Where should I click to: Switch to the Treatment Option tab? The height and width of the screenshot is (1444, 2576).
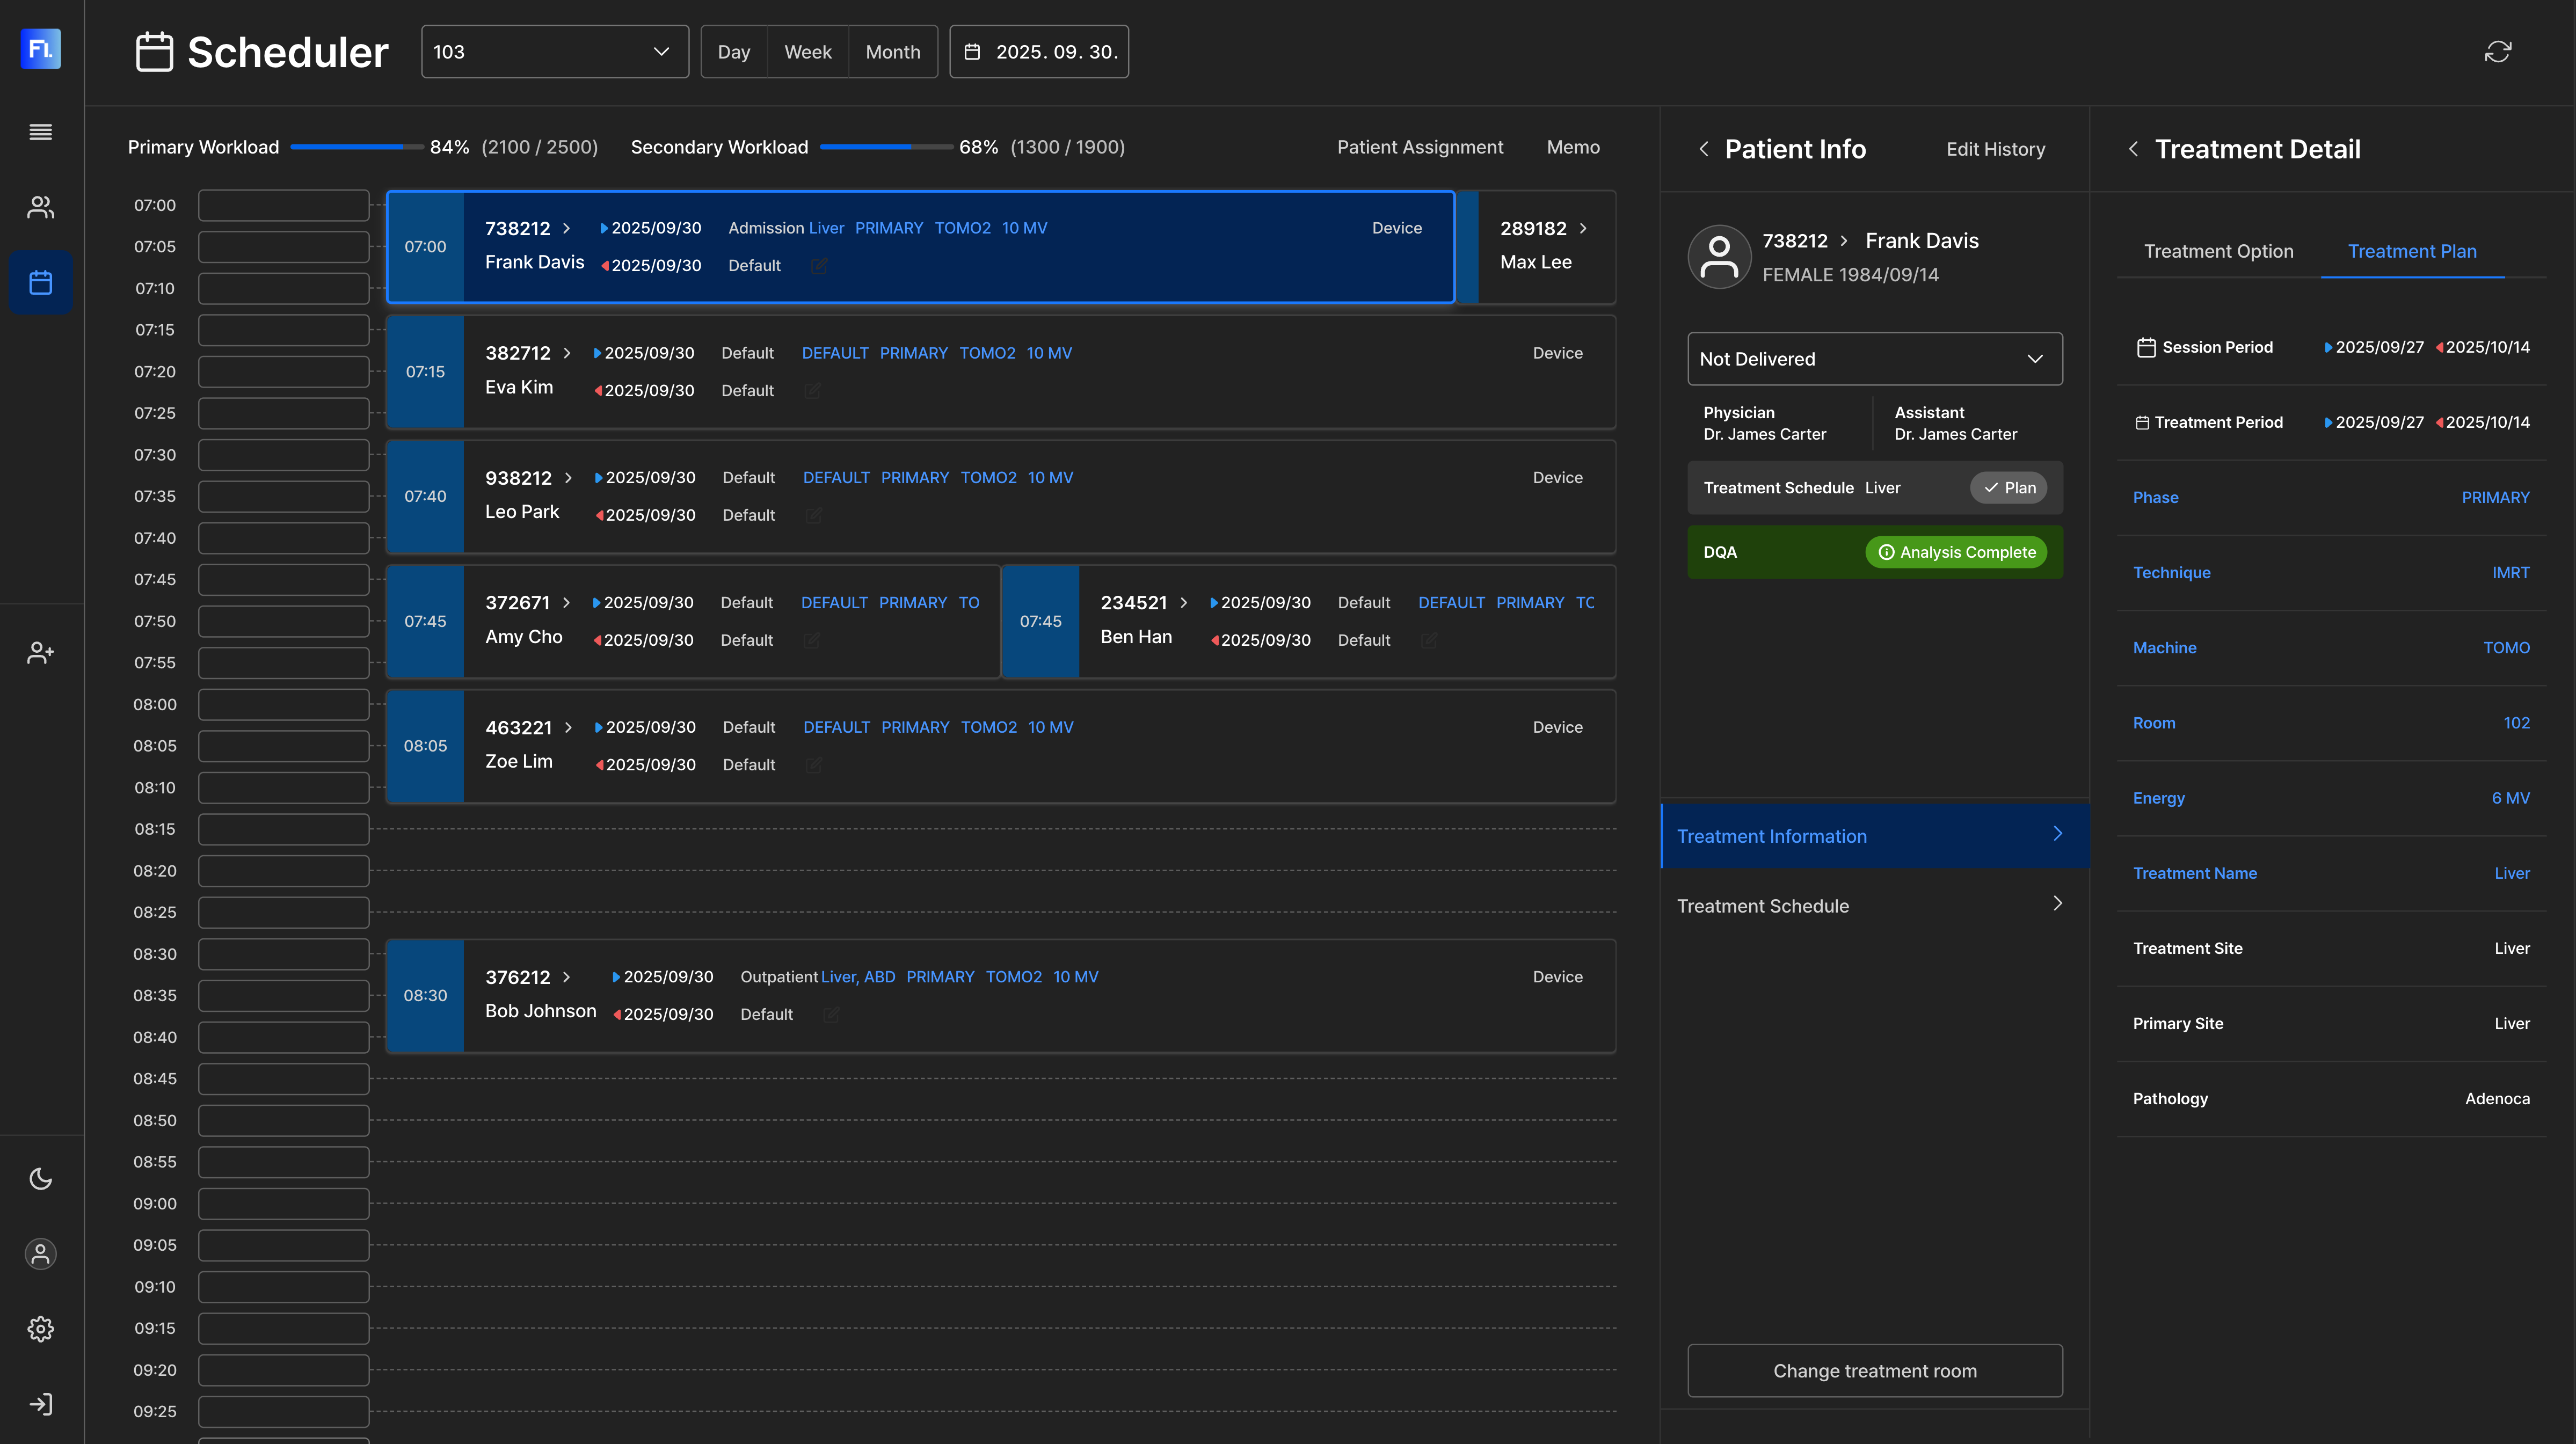[x=2218, y=251]
